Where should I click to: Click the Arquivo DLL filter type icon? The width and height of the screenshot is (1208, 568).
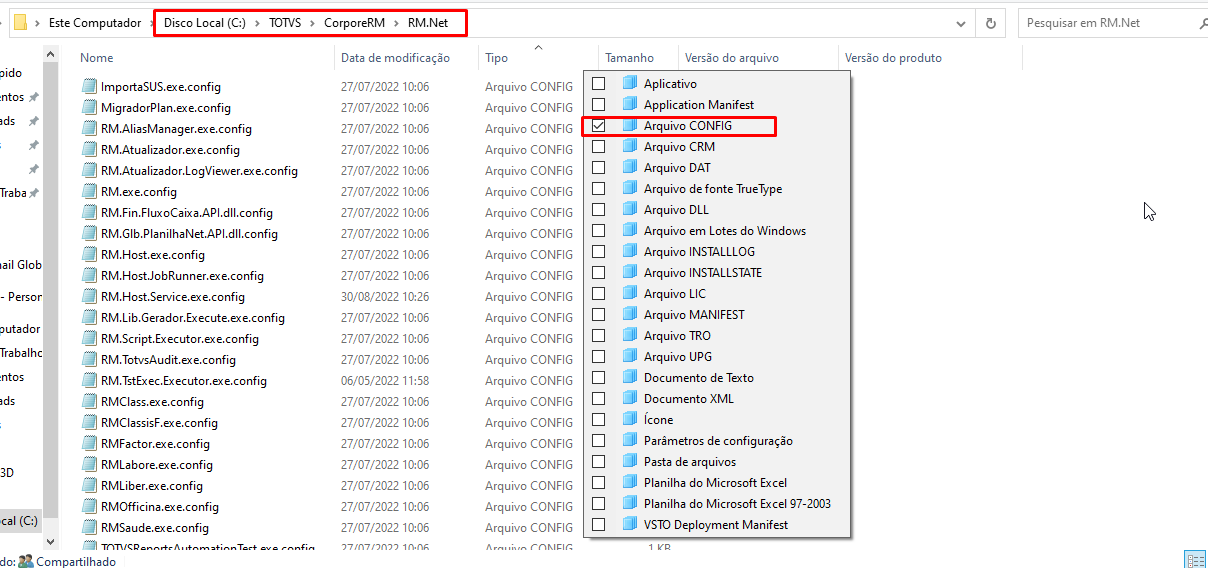click(629, 210)
